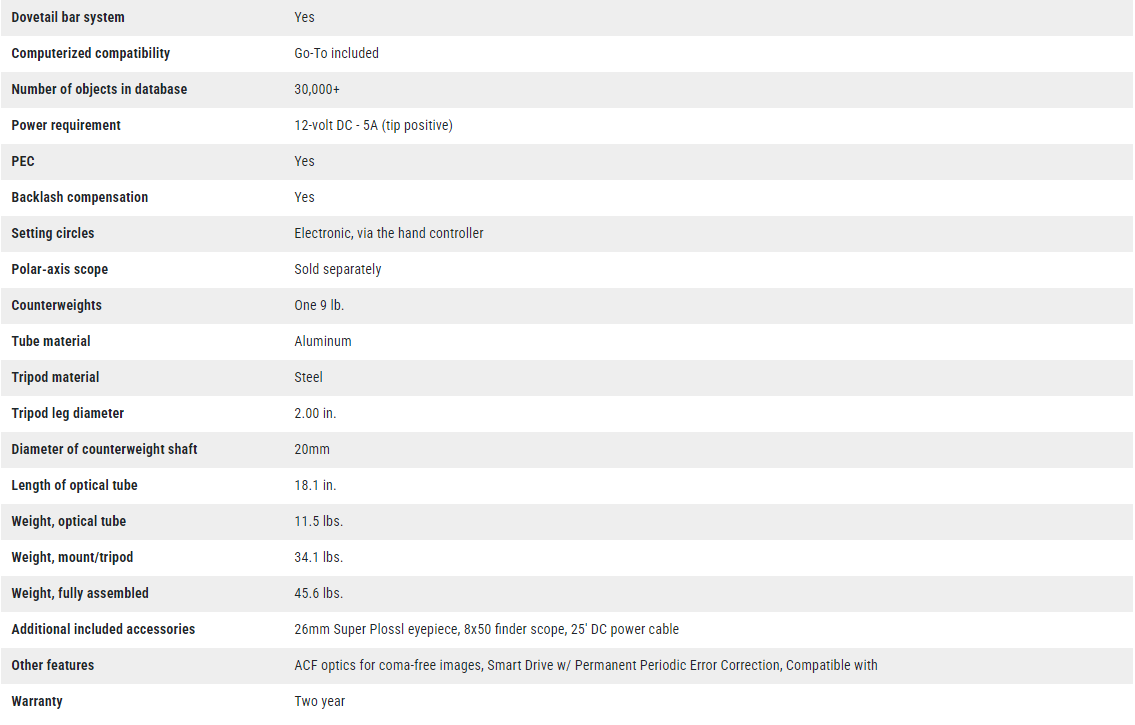Click the 20mm counterweight shaft value
The height and width of the screenshot is (725, 1135).
click(312, 449)
